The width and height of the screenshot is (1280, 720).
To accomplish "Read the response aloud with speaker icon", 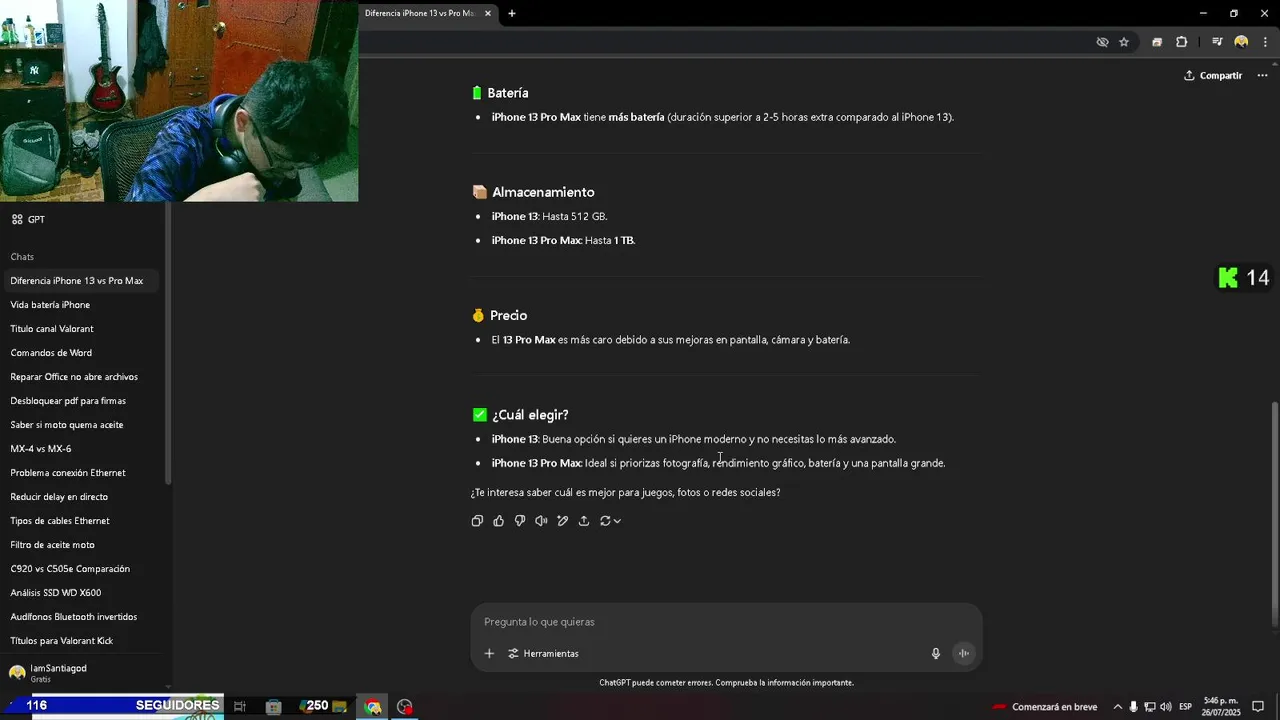I will (x=541, y=521).
